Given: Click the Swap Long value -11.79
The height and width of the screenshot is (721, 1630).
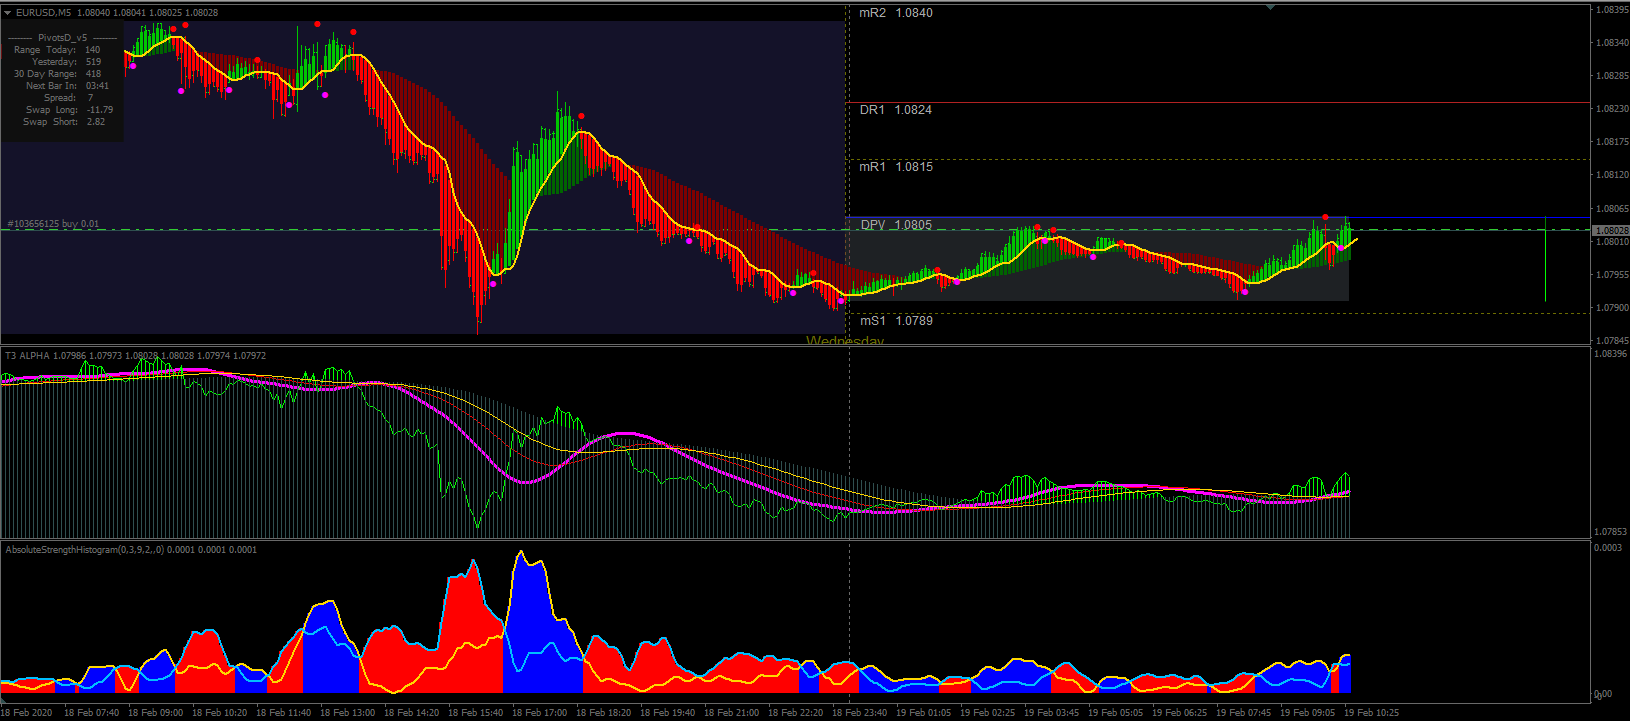Looking at the screenshot, I should (99, 110).
